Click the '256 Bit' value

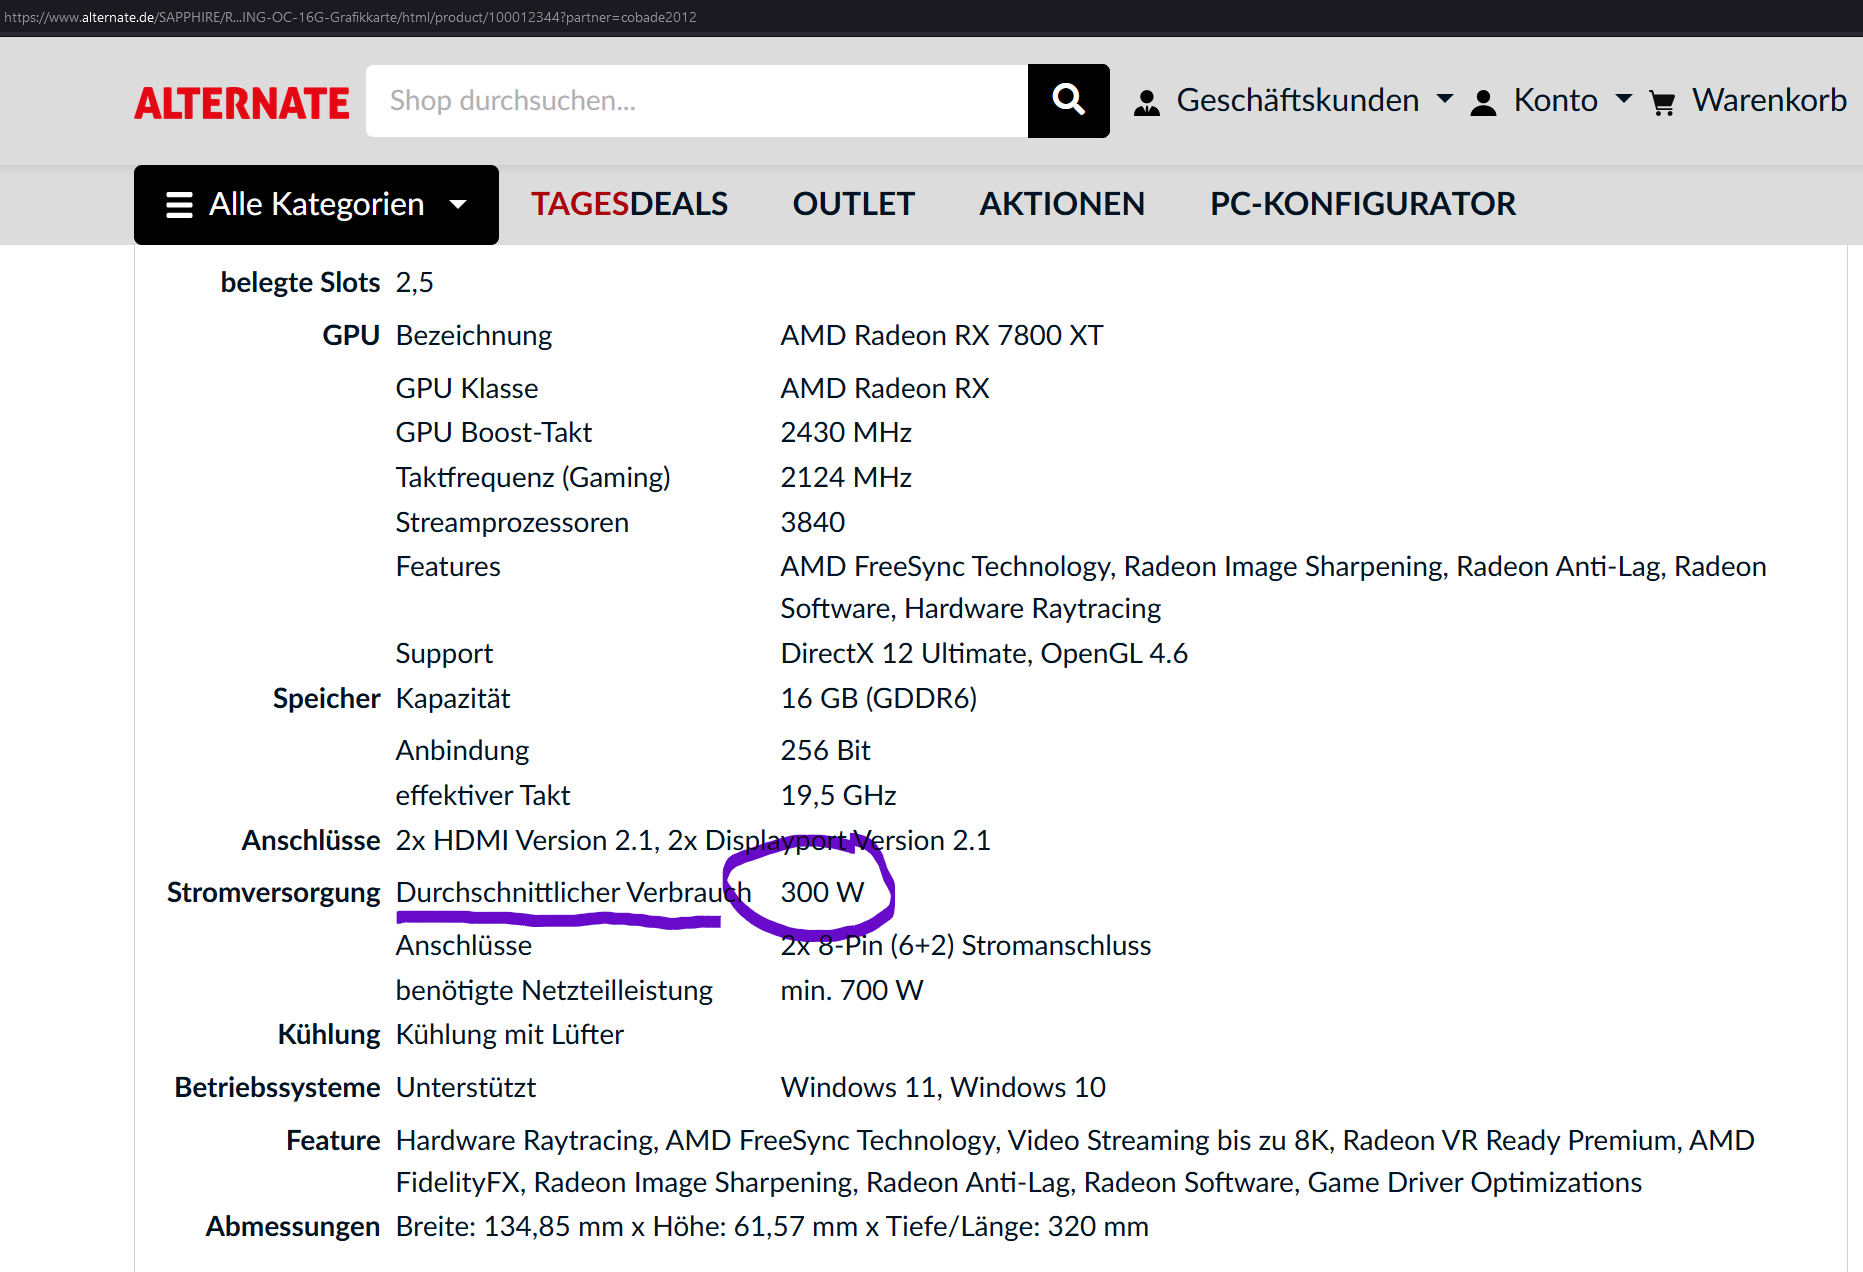click(825, 750)
